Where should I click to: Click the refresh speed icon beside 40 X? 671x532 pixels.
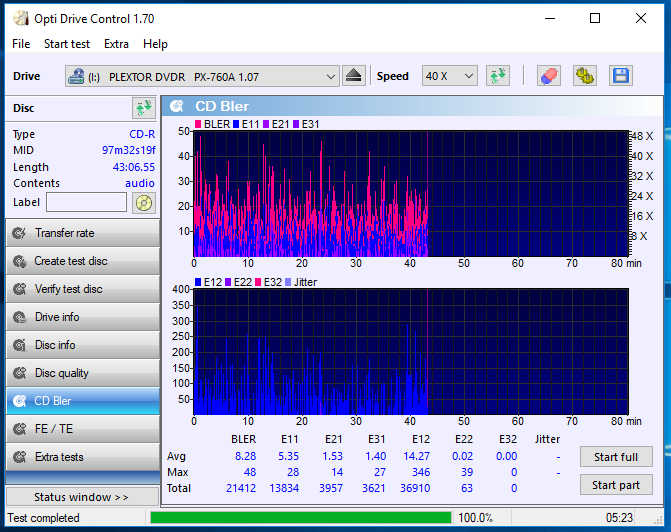tap(498, 76)
